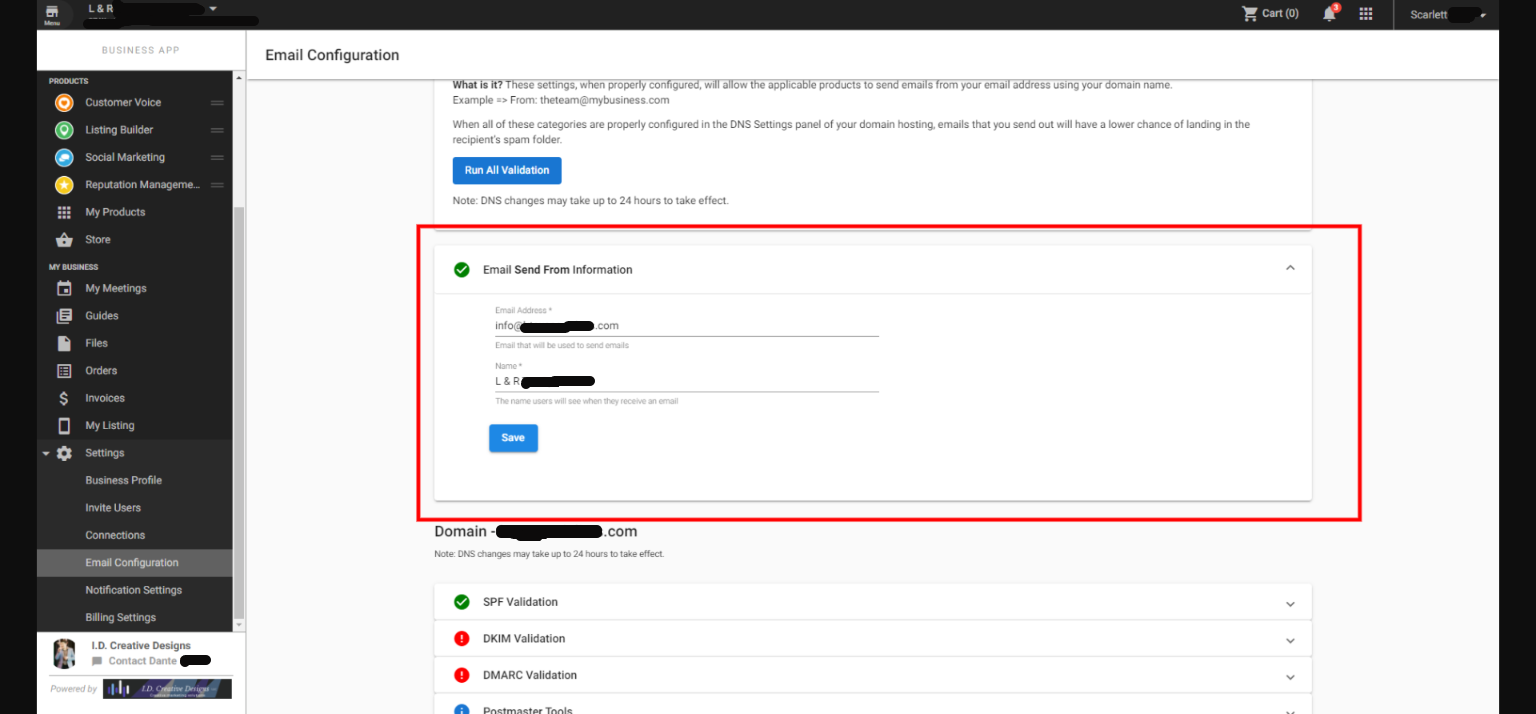Grab Listing Builder reorder handle
The image size is (1536, 714).
coord(216,130)
